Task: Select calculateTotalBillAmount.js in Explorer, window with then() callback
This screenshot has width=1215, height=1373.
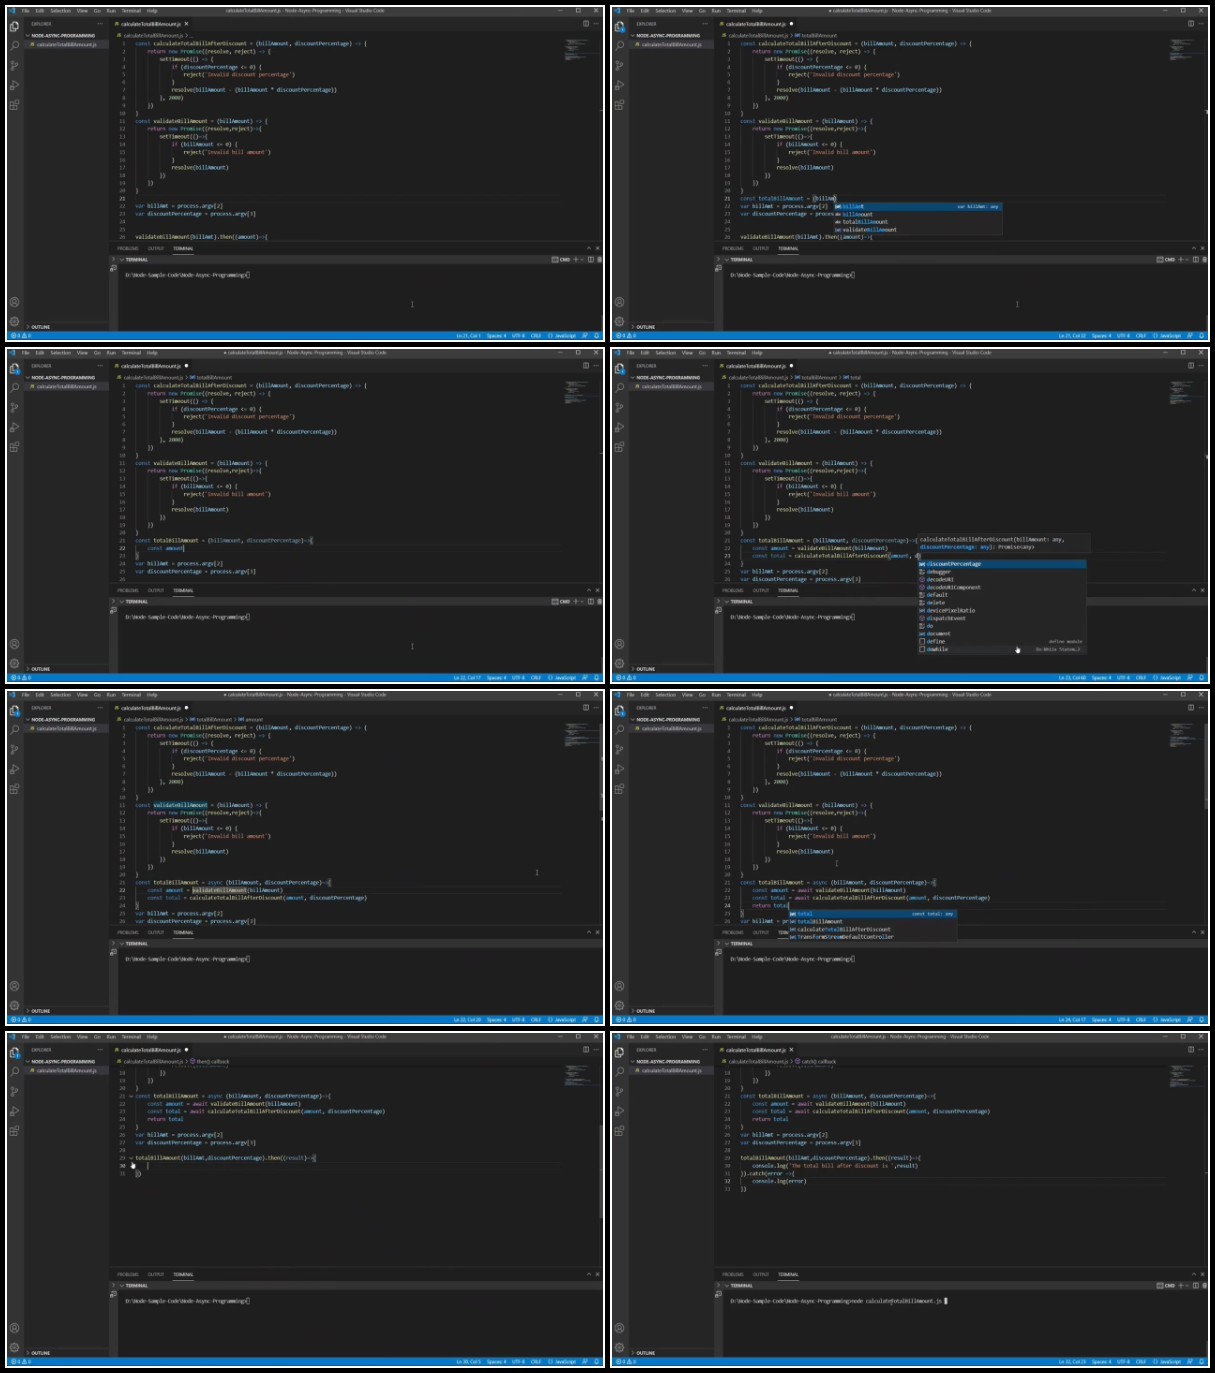Action: tap(67, 1071)
